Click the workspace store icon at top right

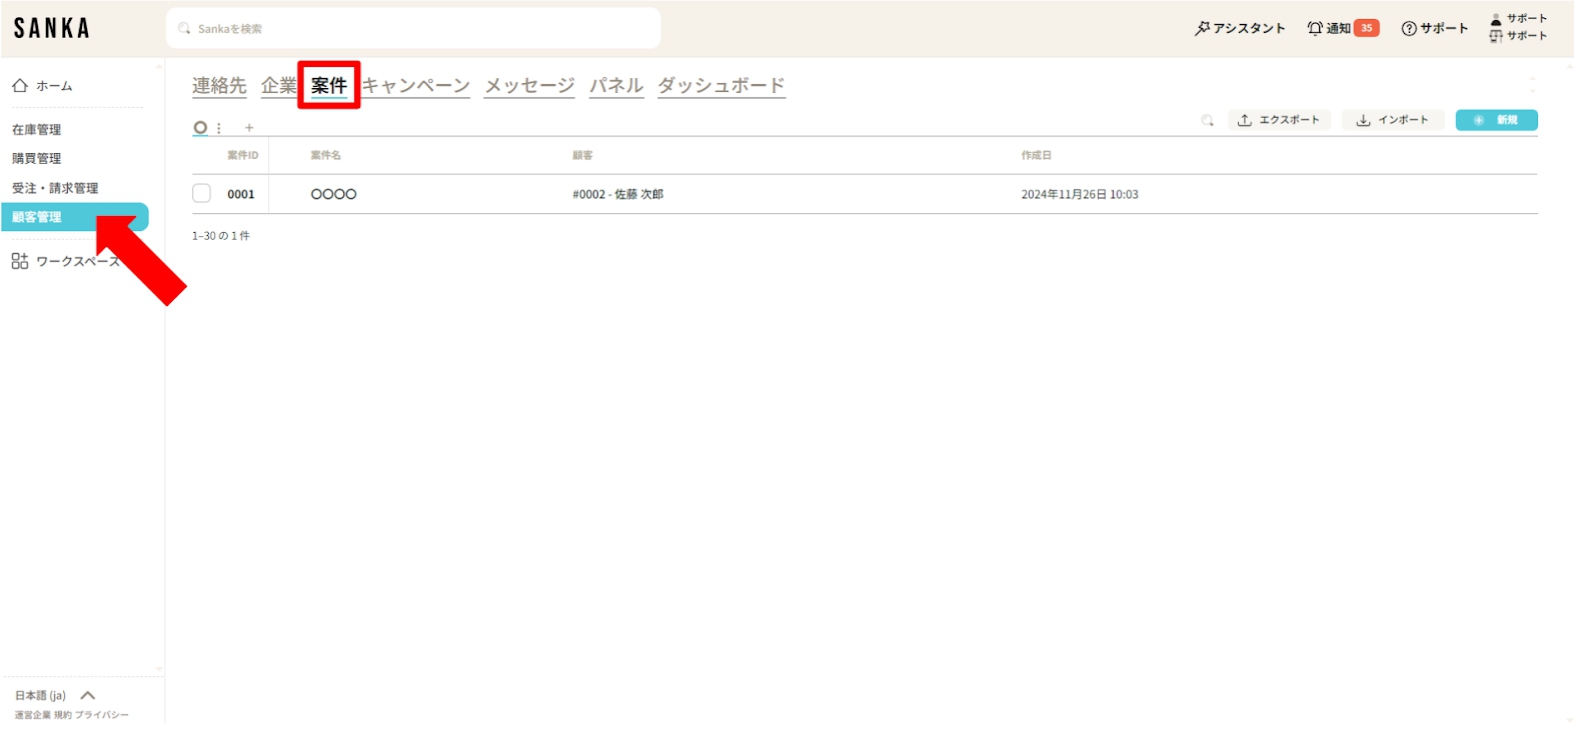click(1496, 36)
